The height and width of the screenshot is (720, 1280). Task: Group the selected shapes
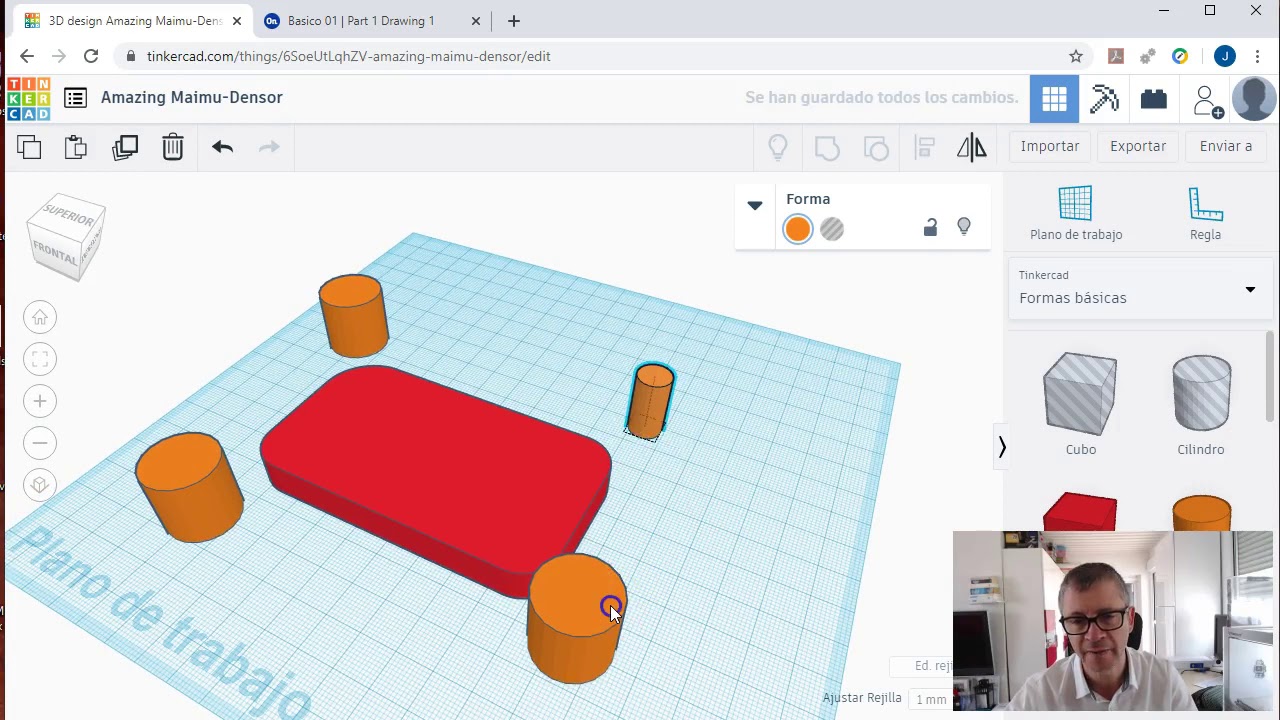click(827, 148)
